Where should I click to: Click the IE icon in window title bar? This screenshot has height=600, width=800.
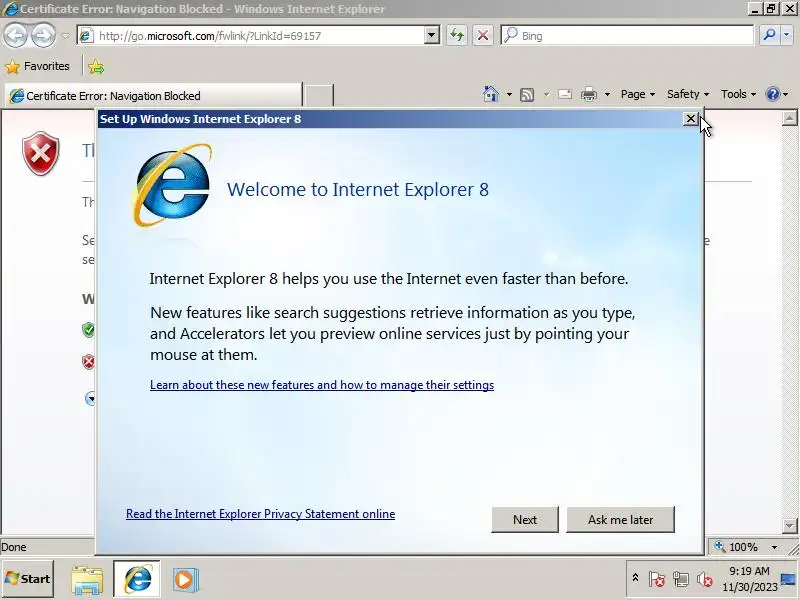click(10, 9)
